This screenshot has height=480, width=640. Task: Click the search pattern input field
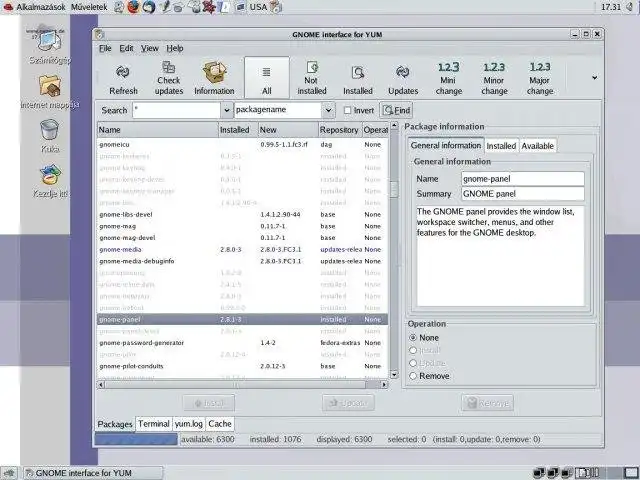click(176, 110)
